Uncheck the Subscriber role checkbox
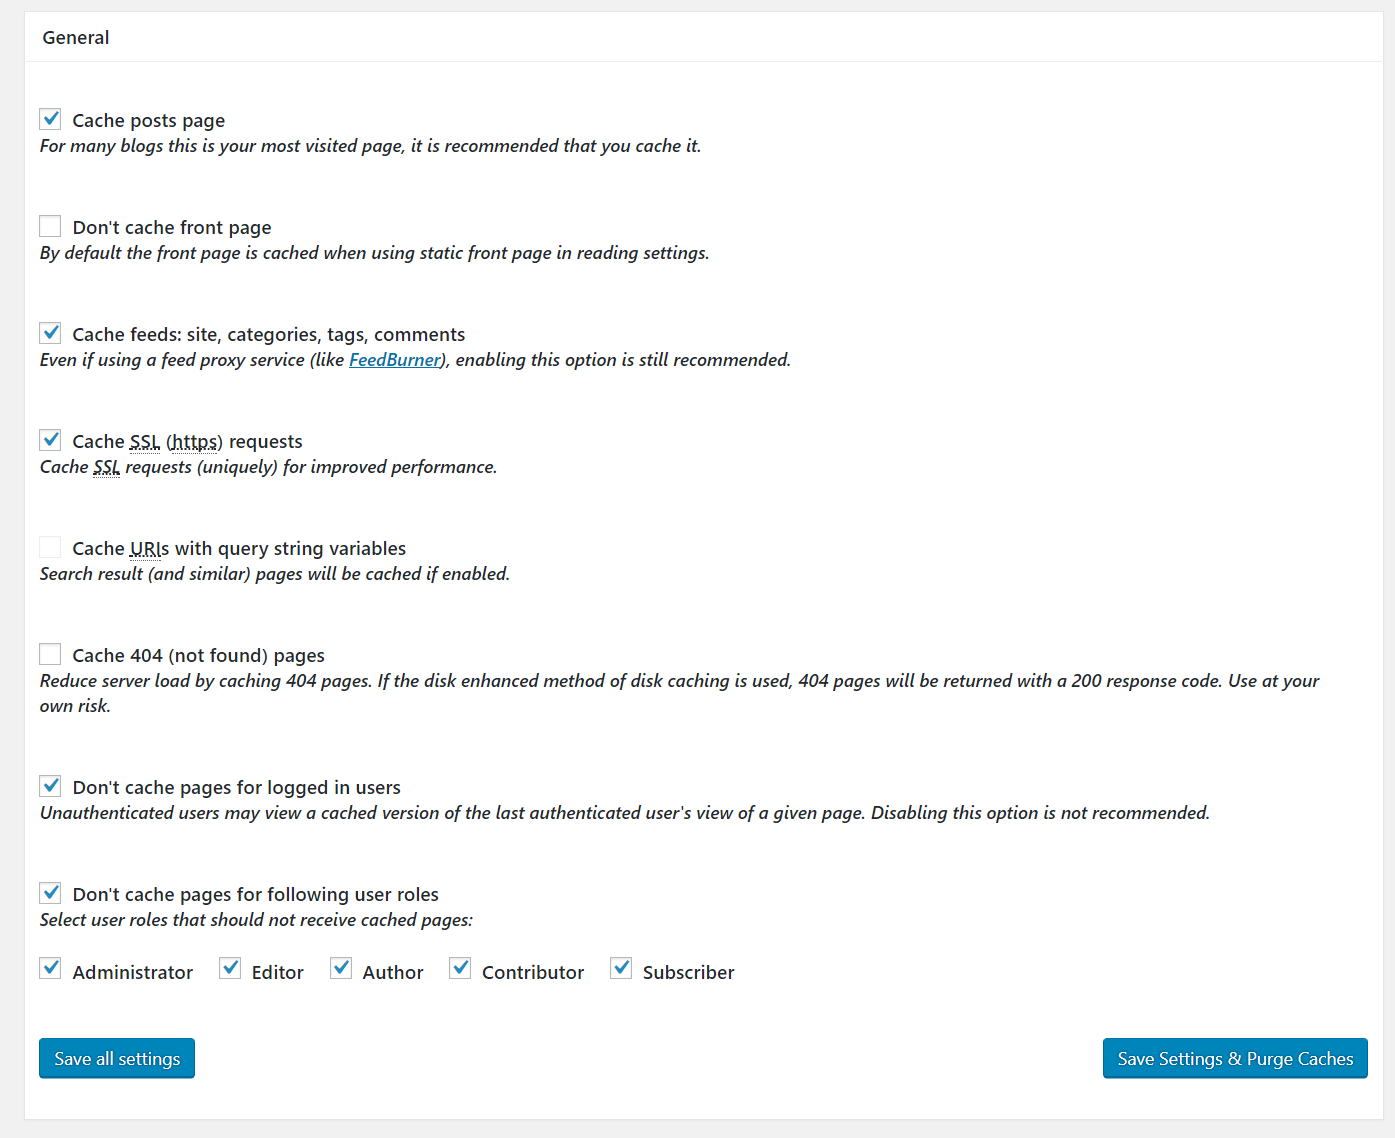The height and width of the screenshot is (1138, 1395). (621, 968)
